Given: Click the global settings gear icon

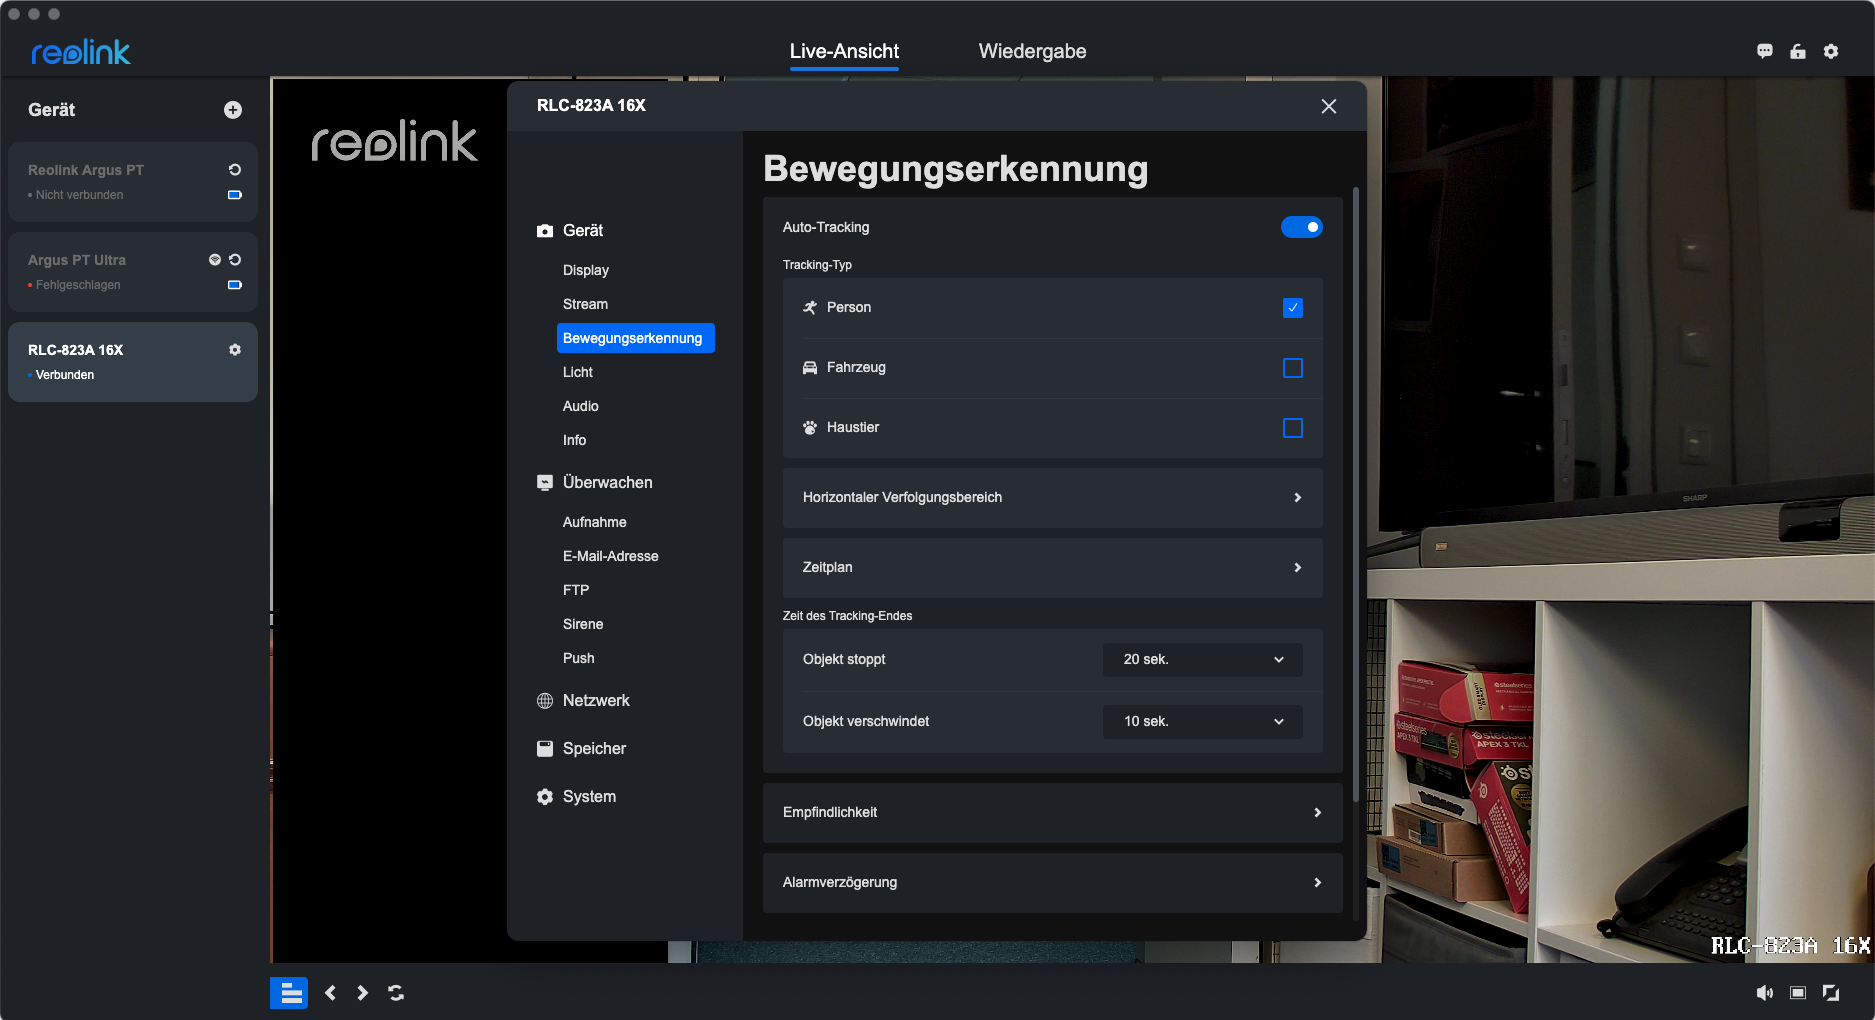Looking at the screenshot, I should click(x=1831, y=51).
